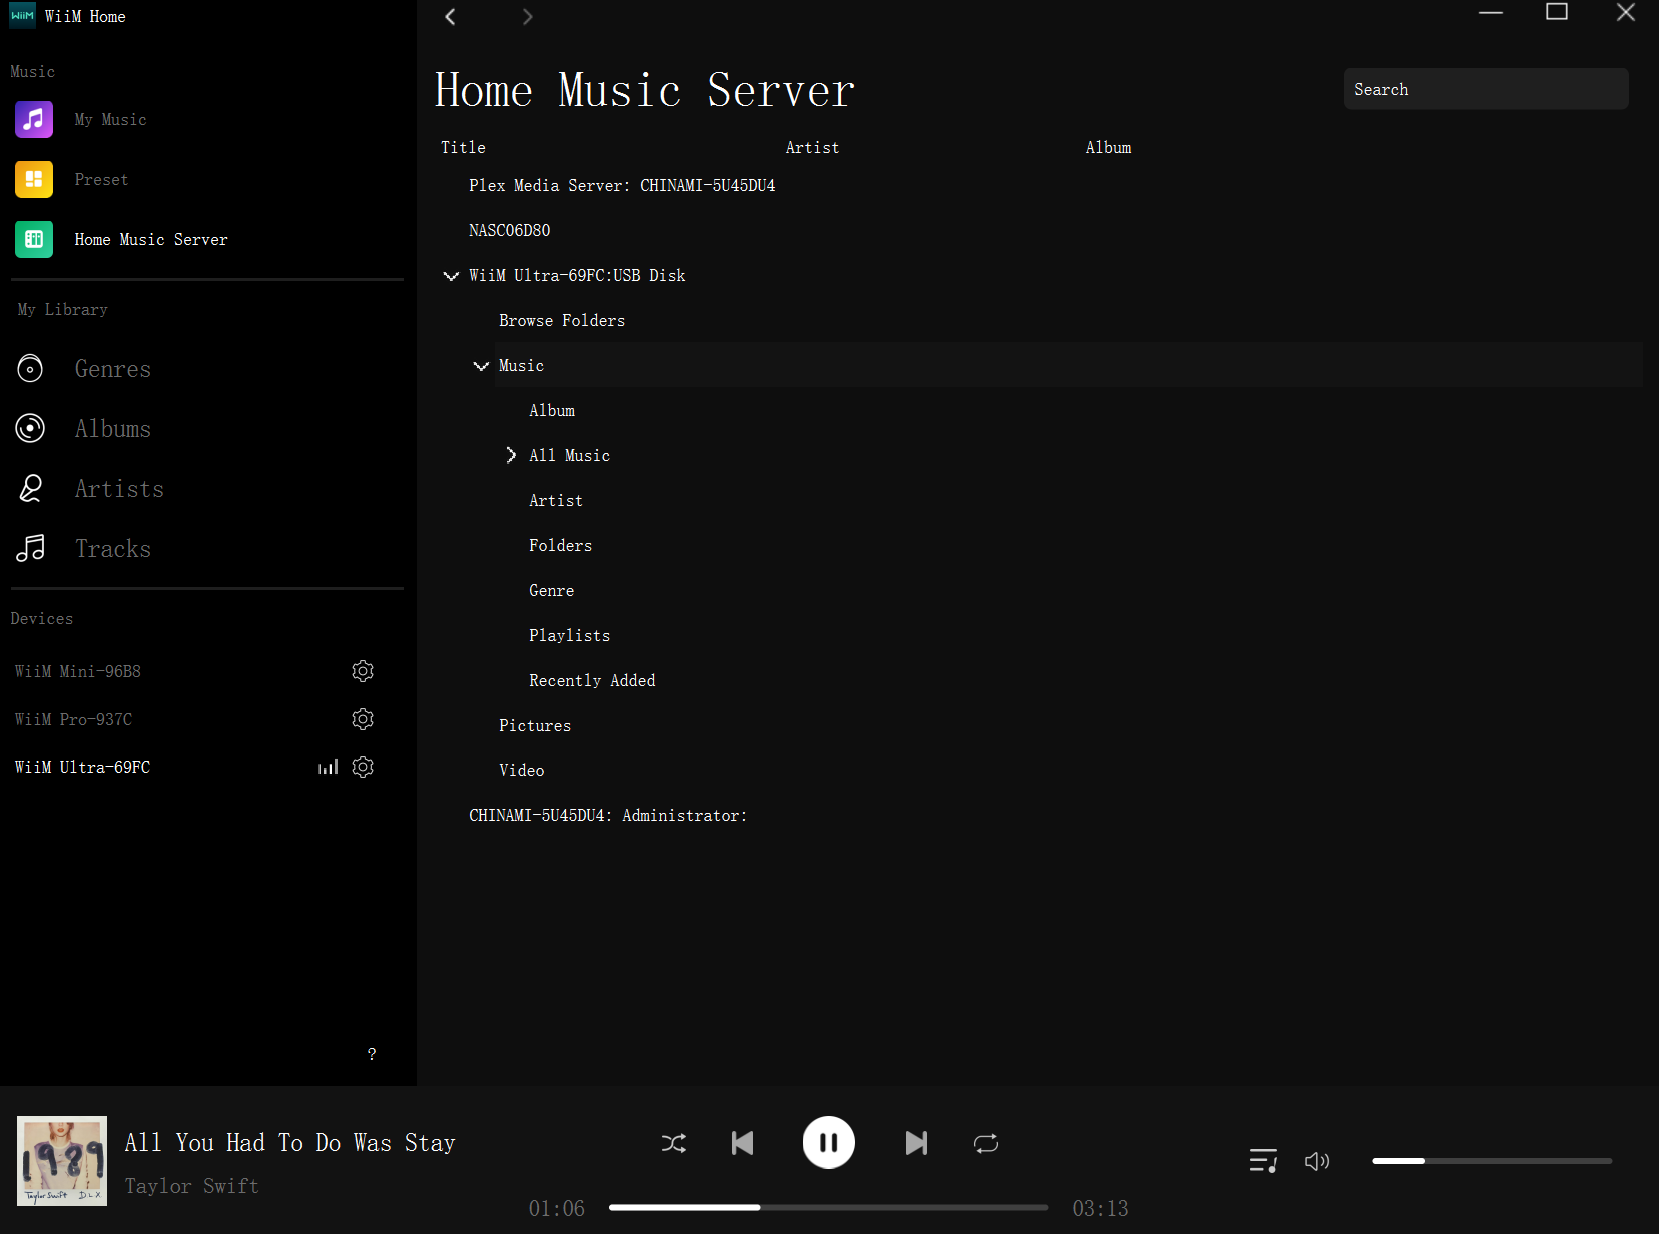Open Tracks in My Library
Screen dimensions: 1659x1234
(x=112, y=549)
